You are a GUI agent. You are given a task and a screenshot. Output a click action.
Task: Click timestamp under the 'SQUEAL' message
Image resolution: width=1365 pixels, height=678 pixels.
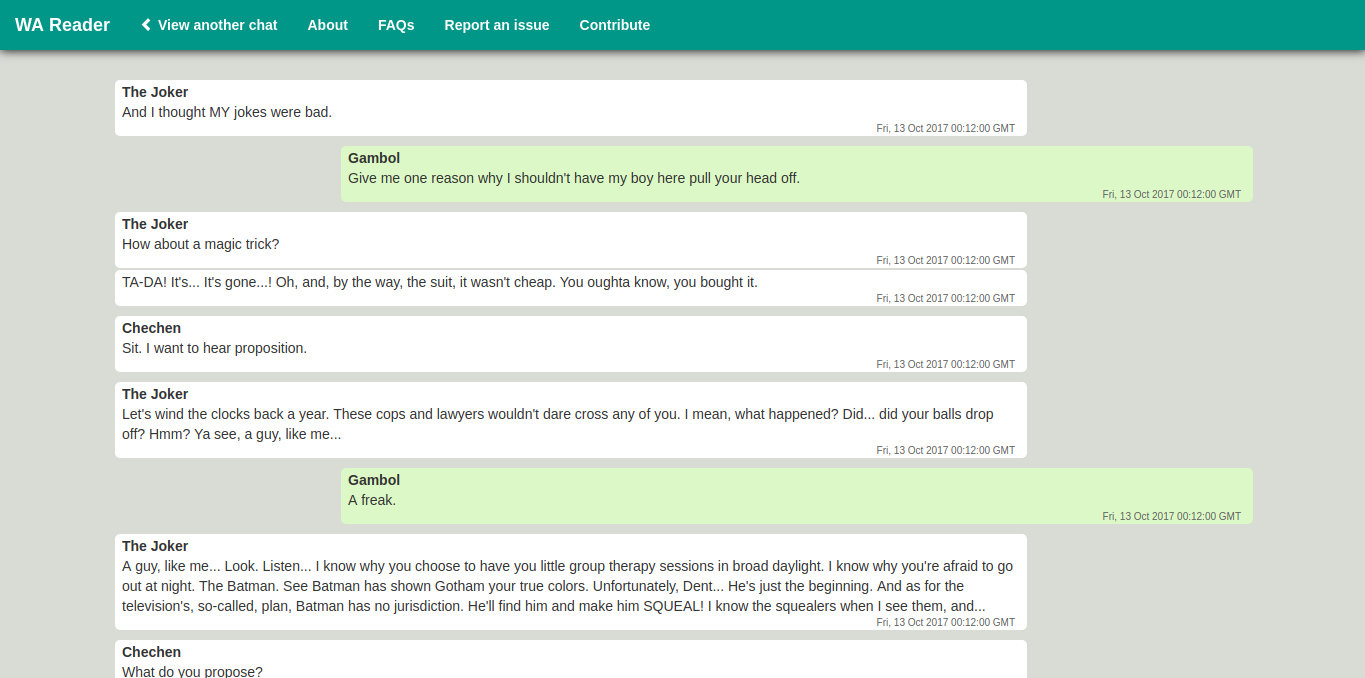945,622
